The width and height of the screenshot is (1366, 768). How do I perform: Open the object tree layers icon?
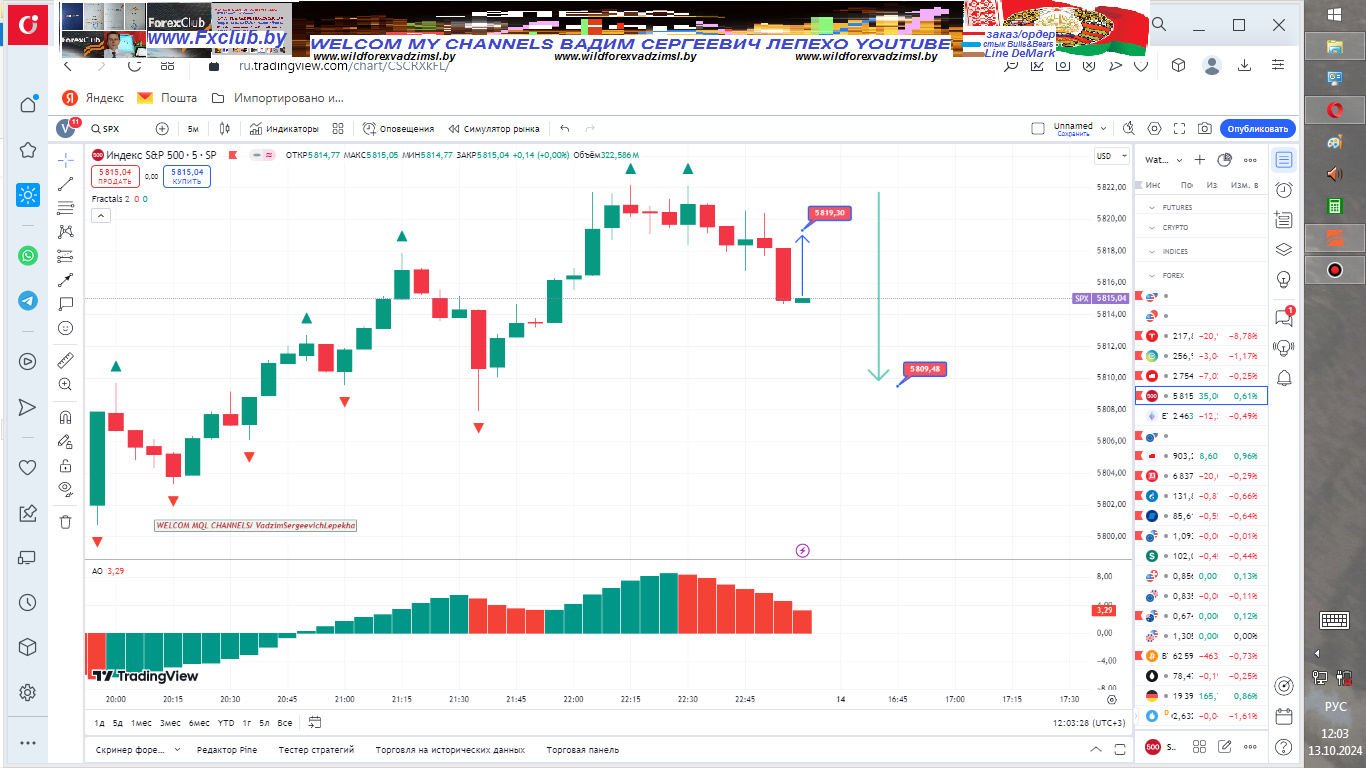(1284, 250)
